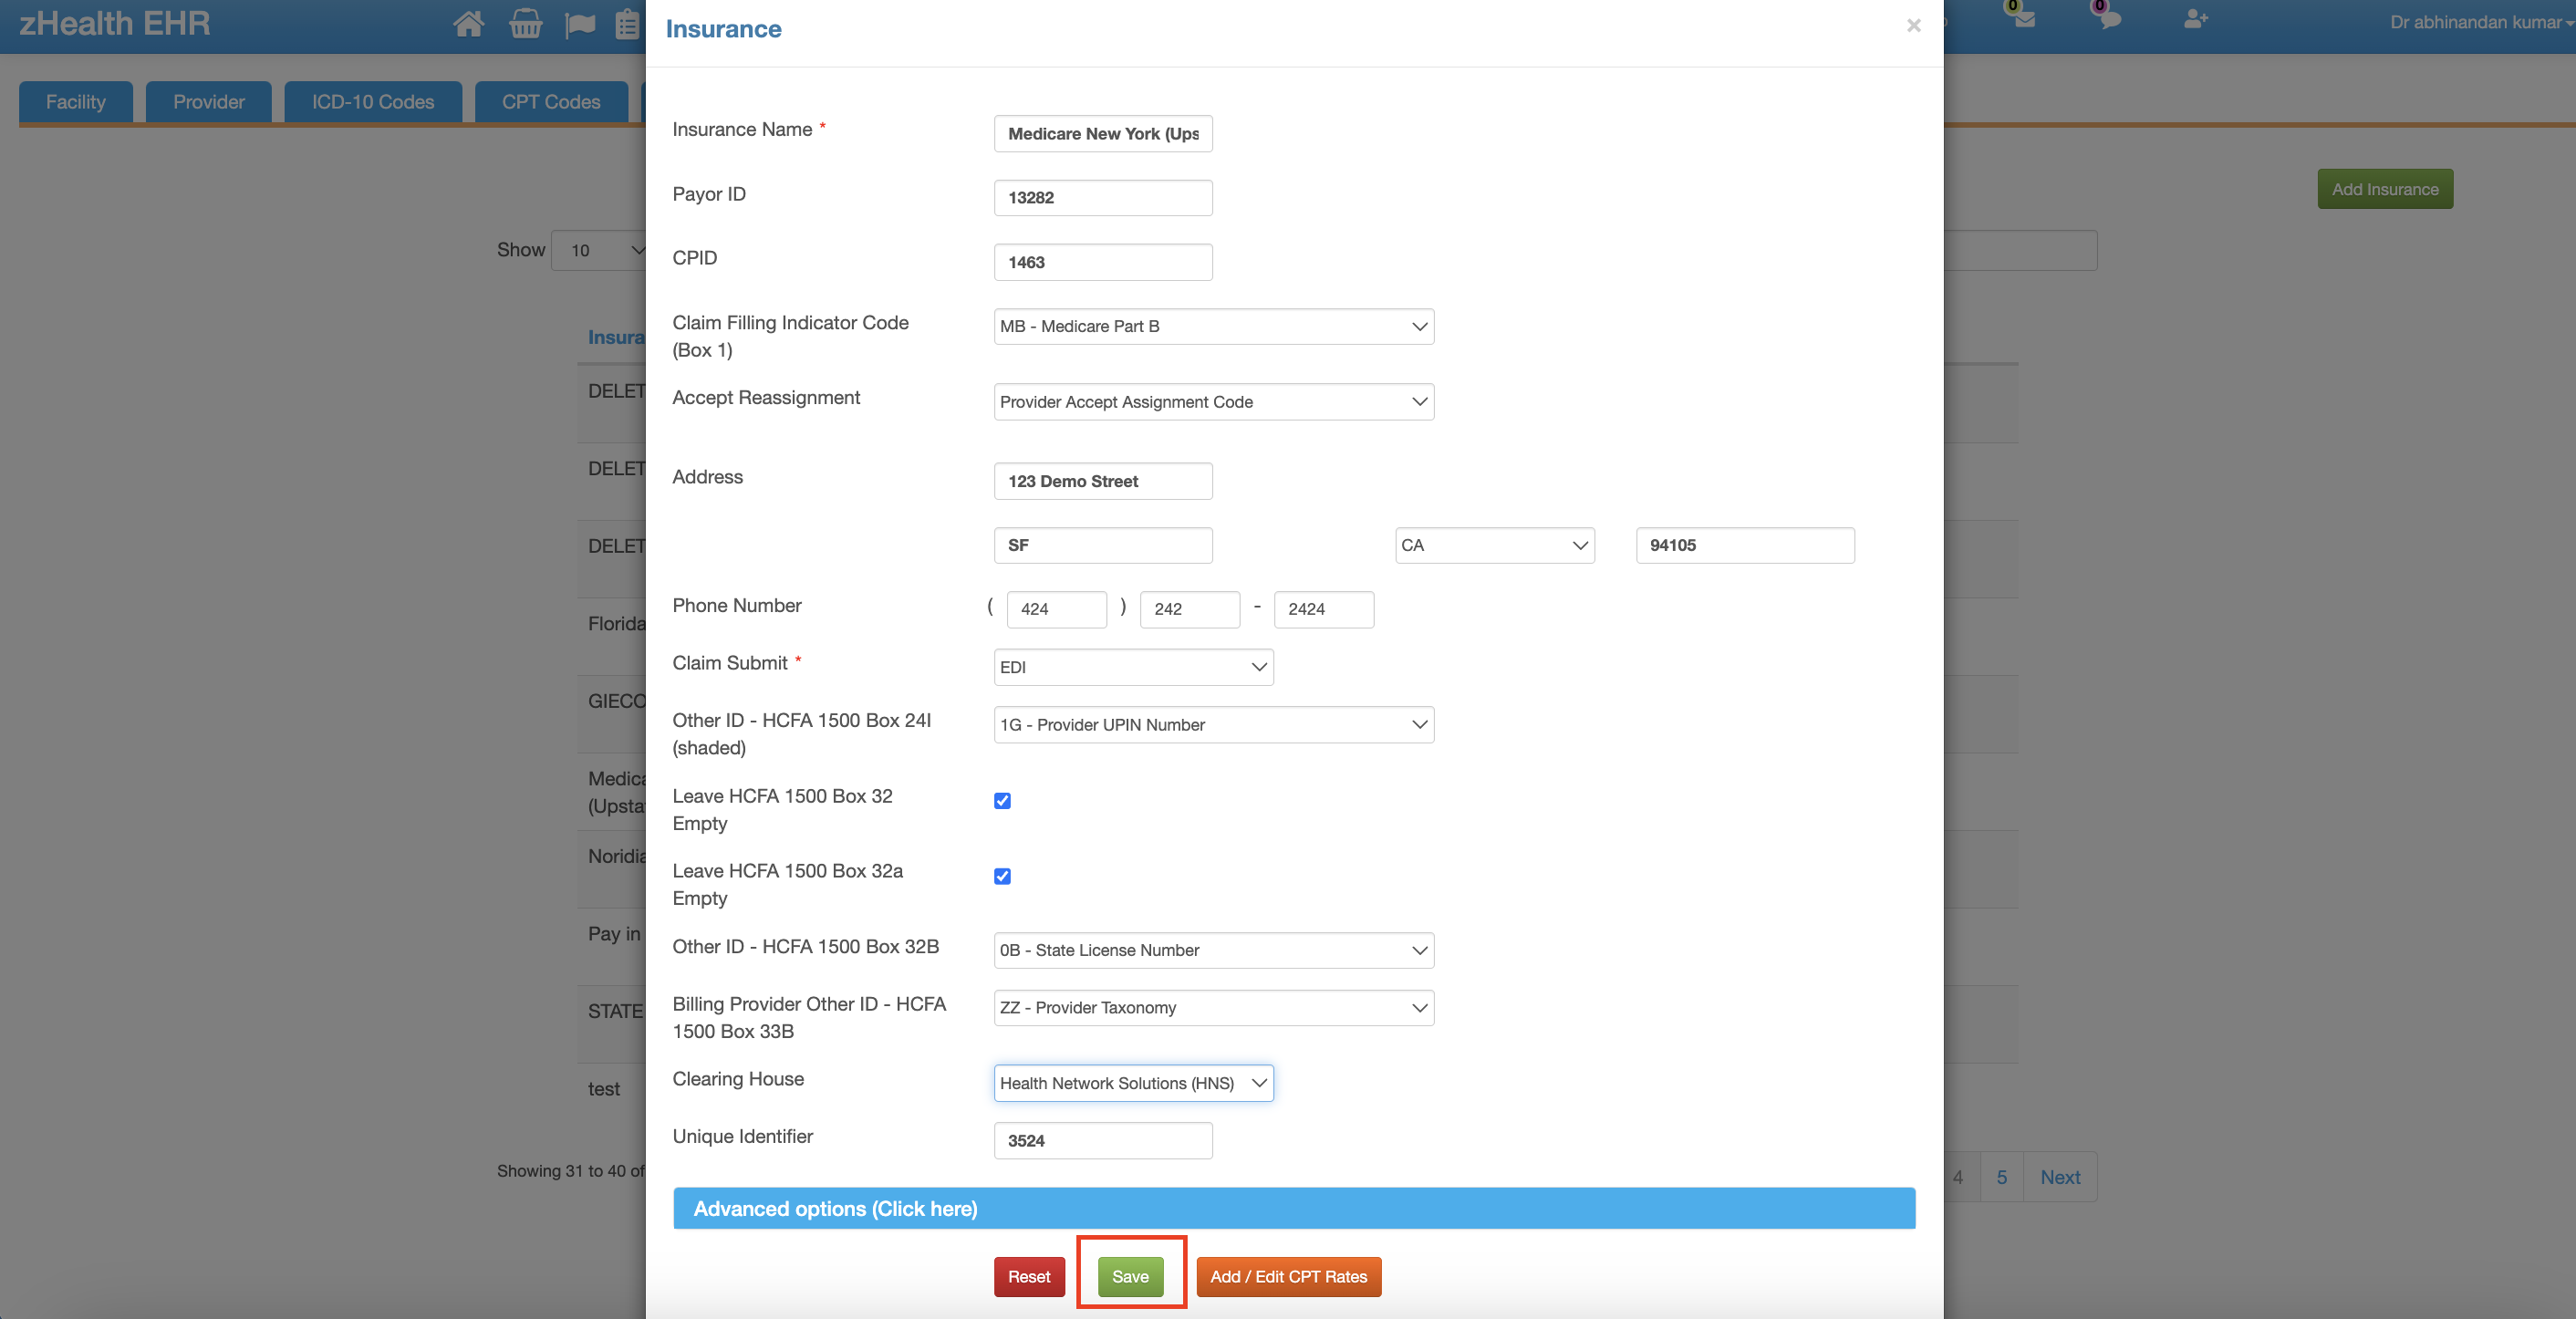Open Billing Provider Box 33B dropdown
Viewport: 2576px width, 1319px height.
[1213, 1008]
